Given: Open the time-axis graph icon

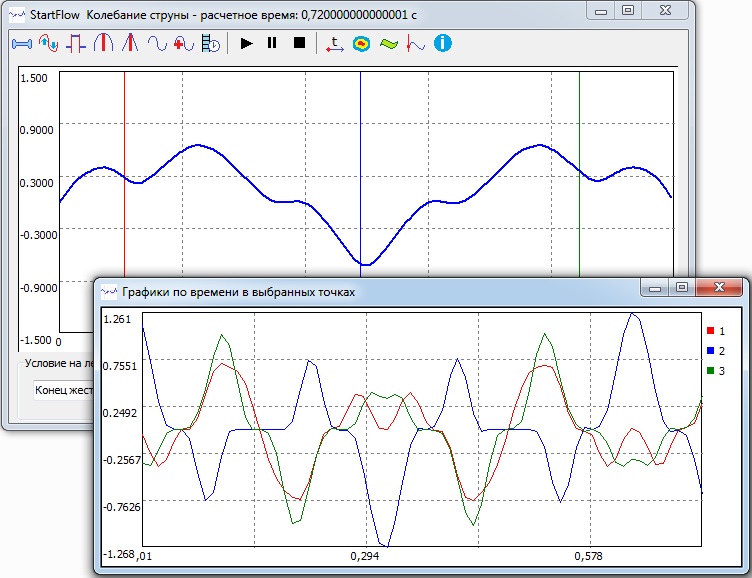Looking at the screenshot, I should point(335,44).
